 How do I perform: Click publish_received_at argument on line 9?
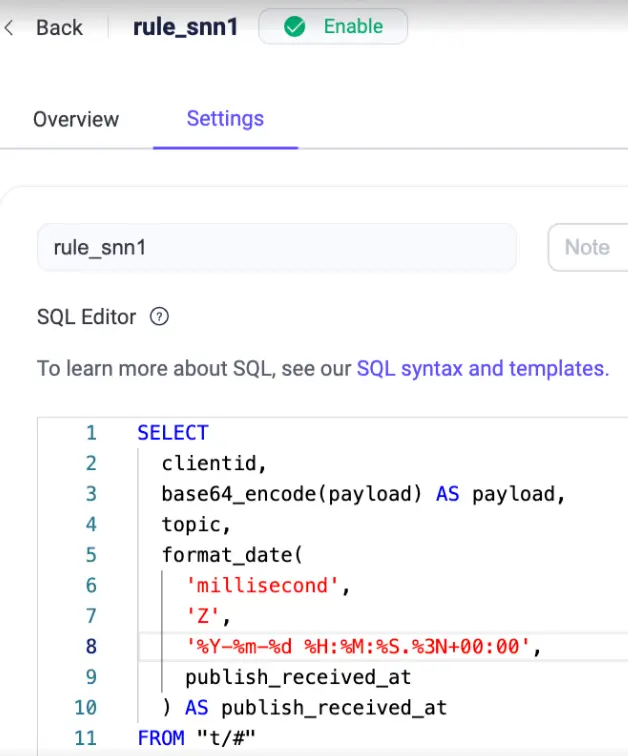pyautogui.click(x=298, y=677)
